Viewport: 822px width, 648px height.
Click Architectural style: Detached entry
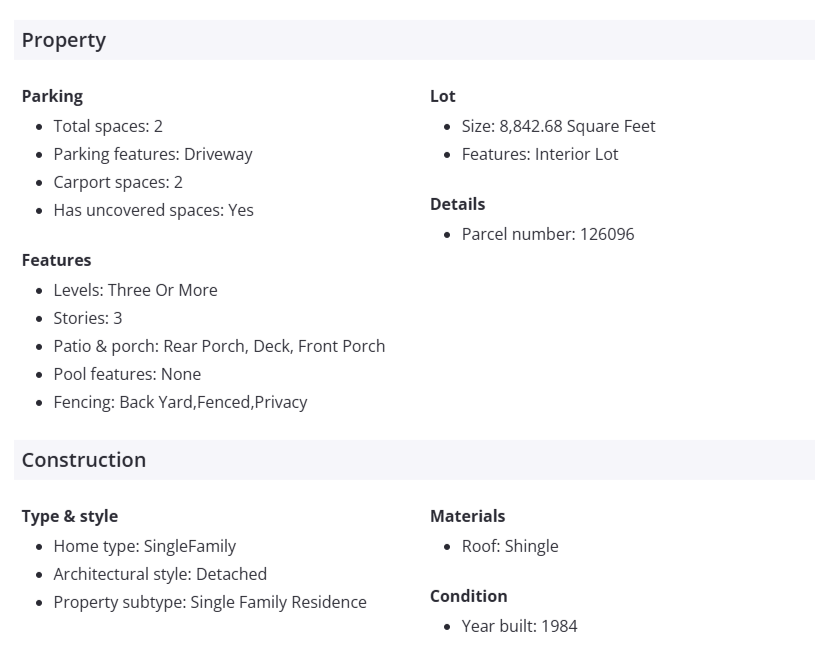tap(160, 574)
